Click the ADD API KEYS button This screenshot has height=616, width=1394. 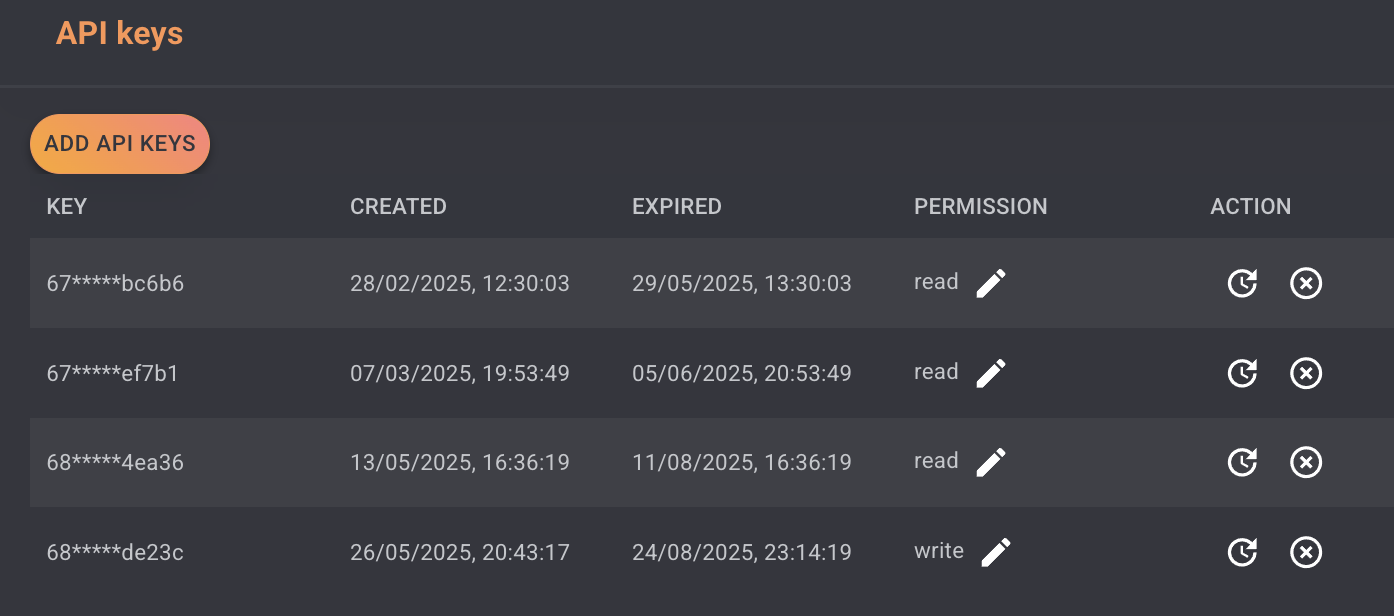tap(120, 144)
